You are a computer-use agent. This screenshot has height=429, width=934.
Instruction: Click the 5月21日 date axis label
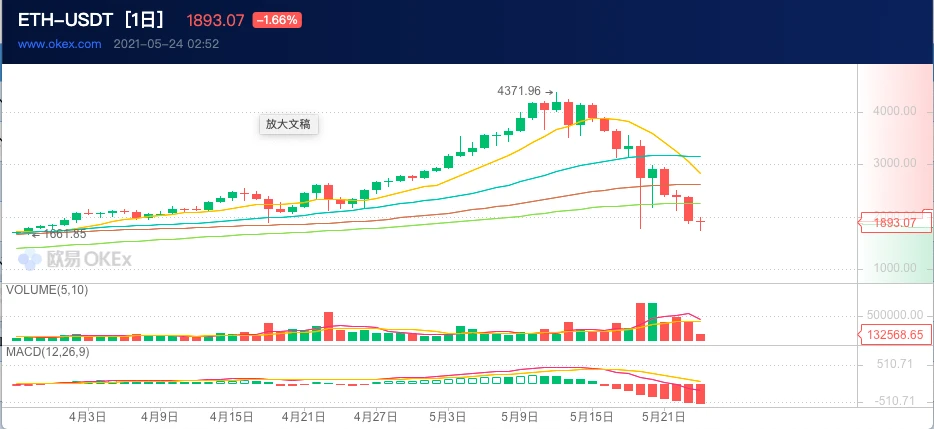(x=665, y=416)
